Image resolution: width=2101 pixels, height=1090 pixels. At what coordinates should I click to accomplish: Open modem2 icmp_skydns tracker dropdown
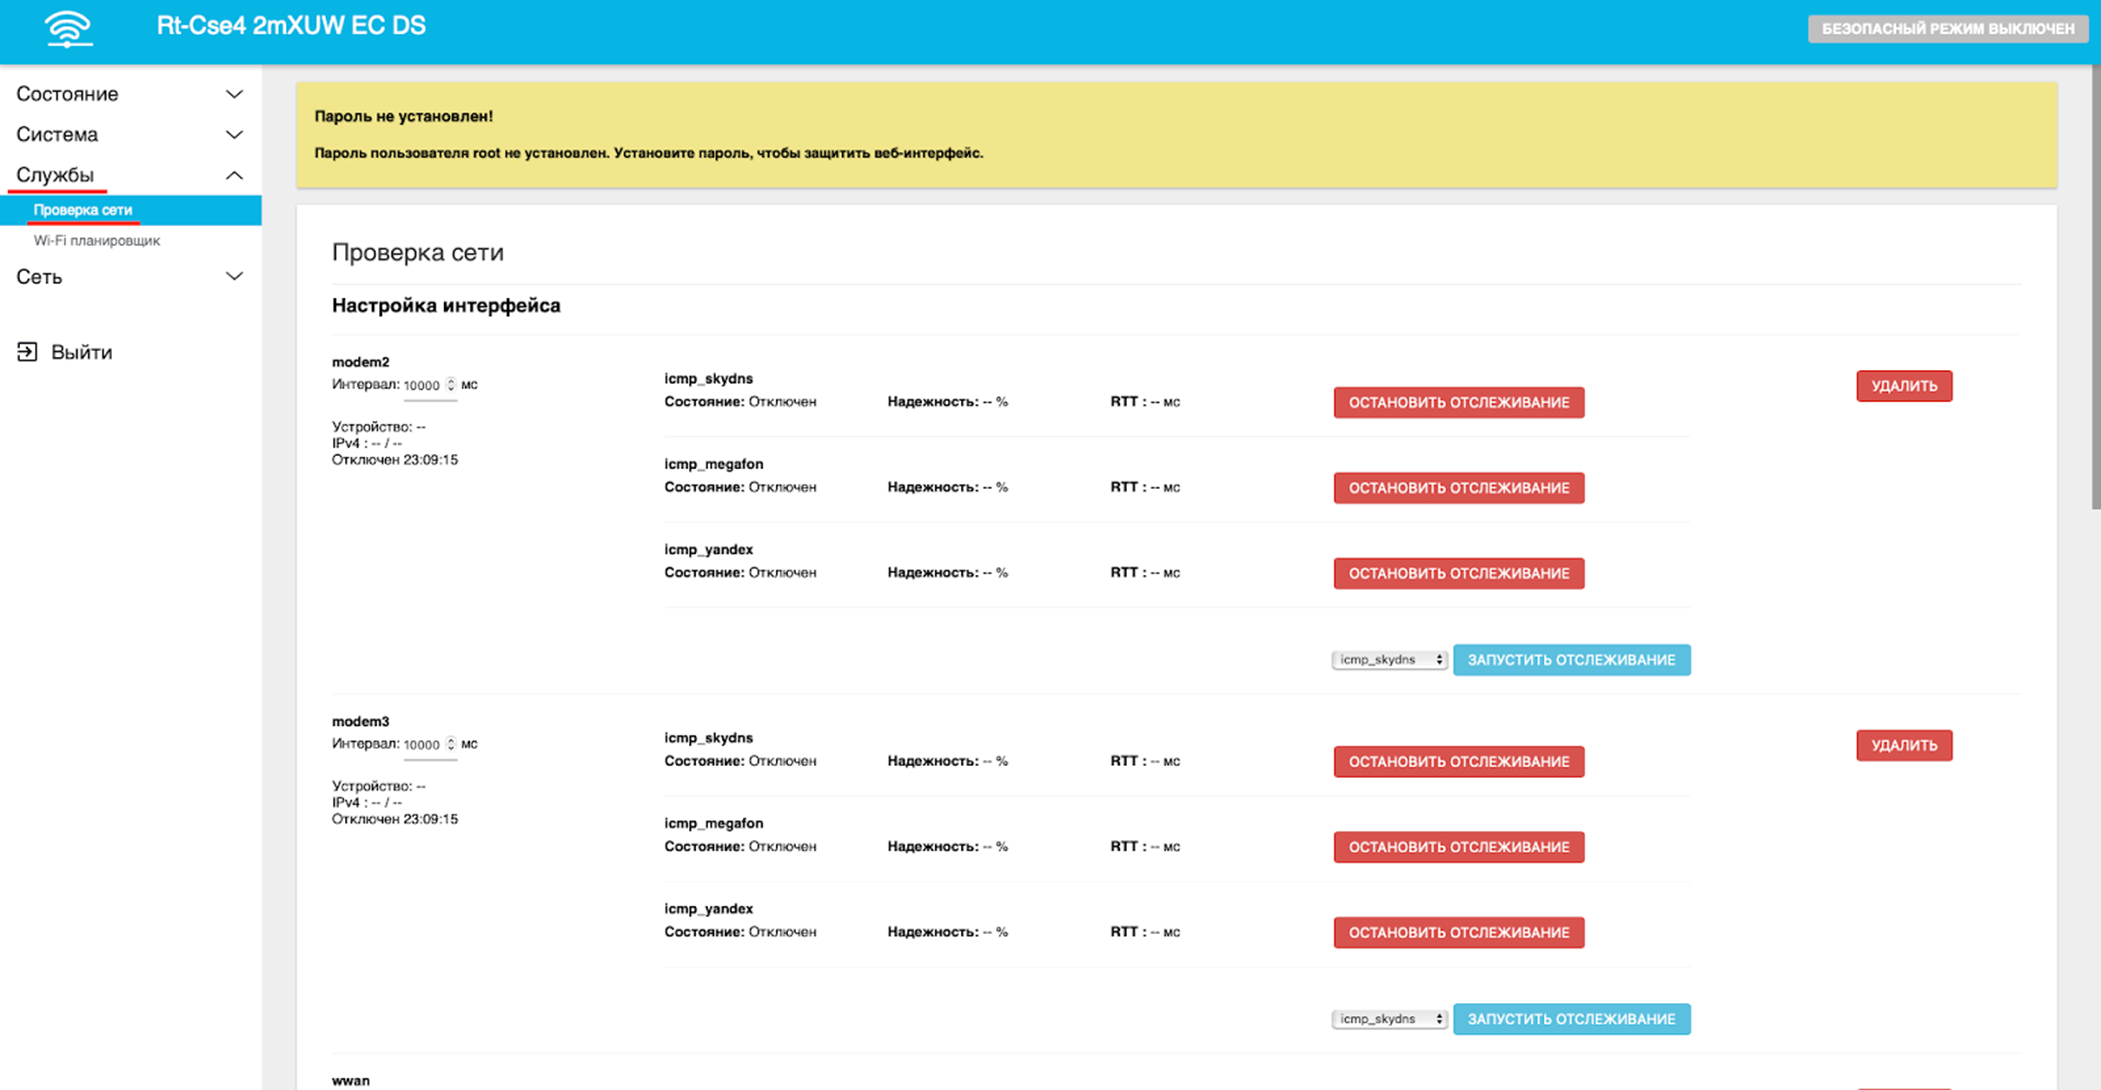pyautogui.click(x=1389, y=660)
